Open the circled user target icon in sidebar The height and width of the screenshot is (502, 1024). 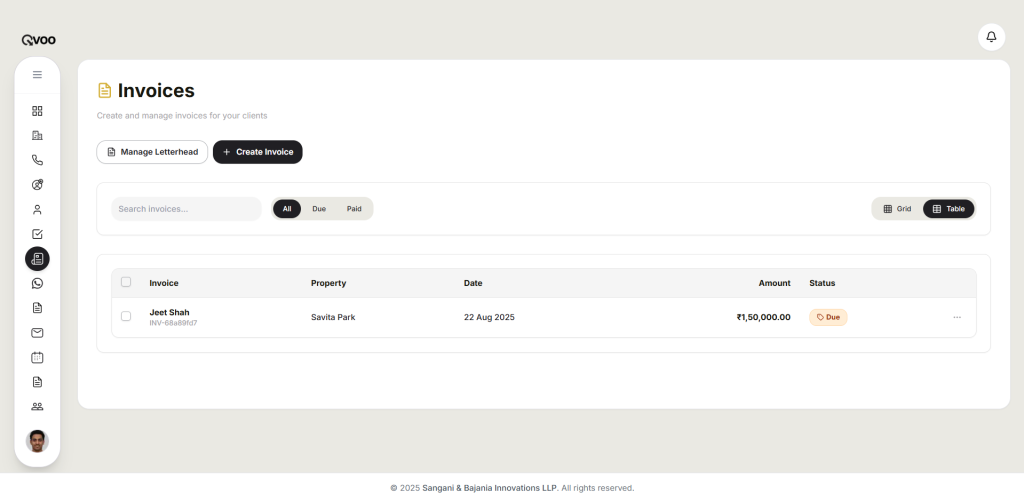tap(37, 185)
